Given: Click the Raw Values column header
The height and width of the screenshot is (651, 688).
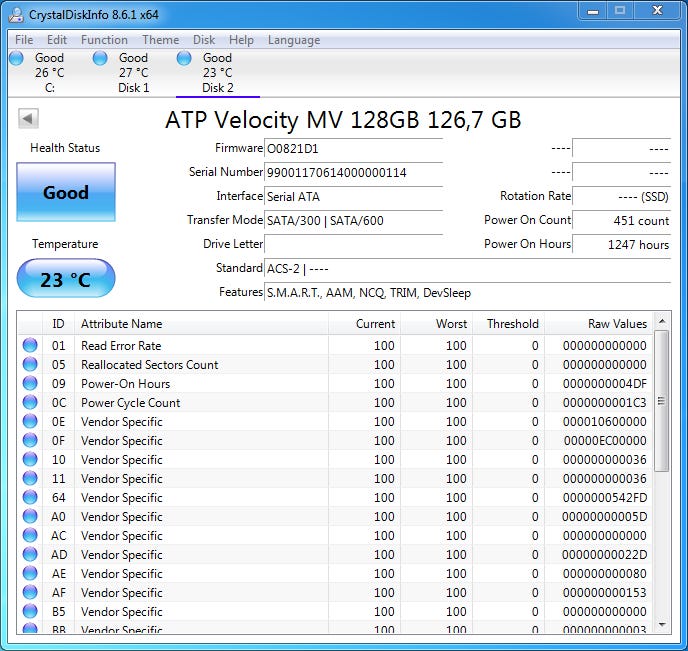Looking at the screenshot, I should coord(598,324).
